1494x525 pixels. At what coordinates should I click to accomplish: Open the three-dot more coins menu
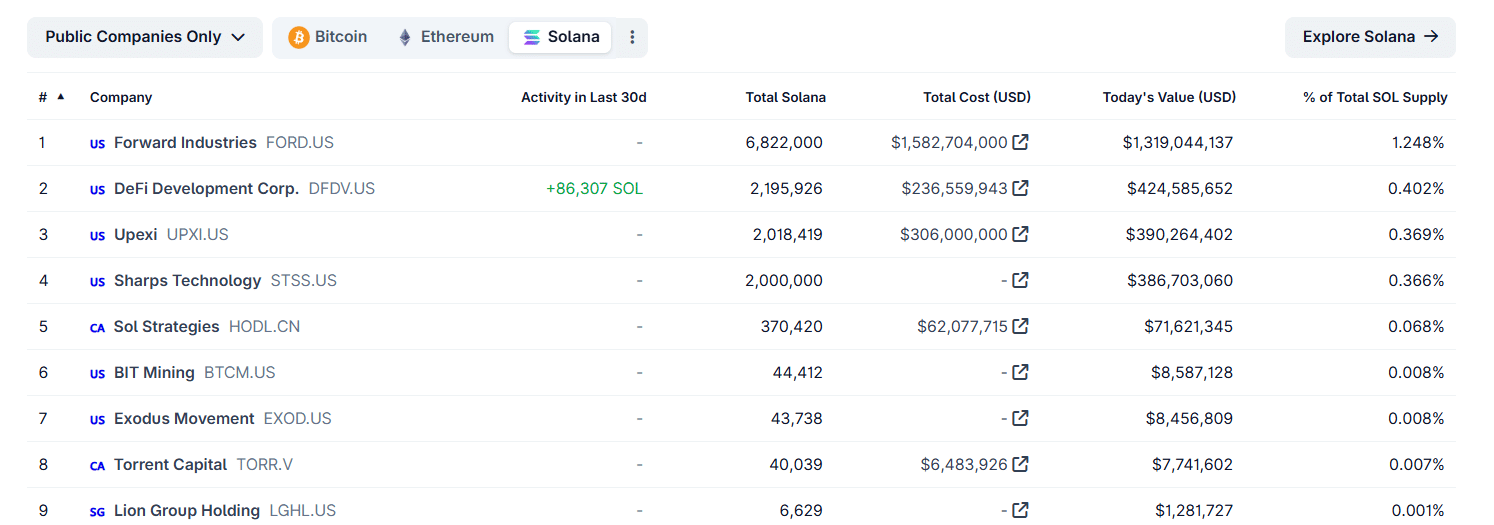[x=632, y=37]
